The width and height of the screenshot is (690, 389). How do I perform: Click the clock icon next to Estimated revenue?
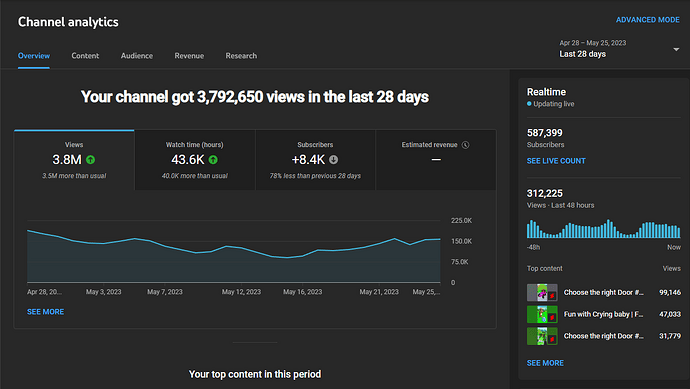tap(466, 145)
